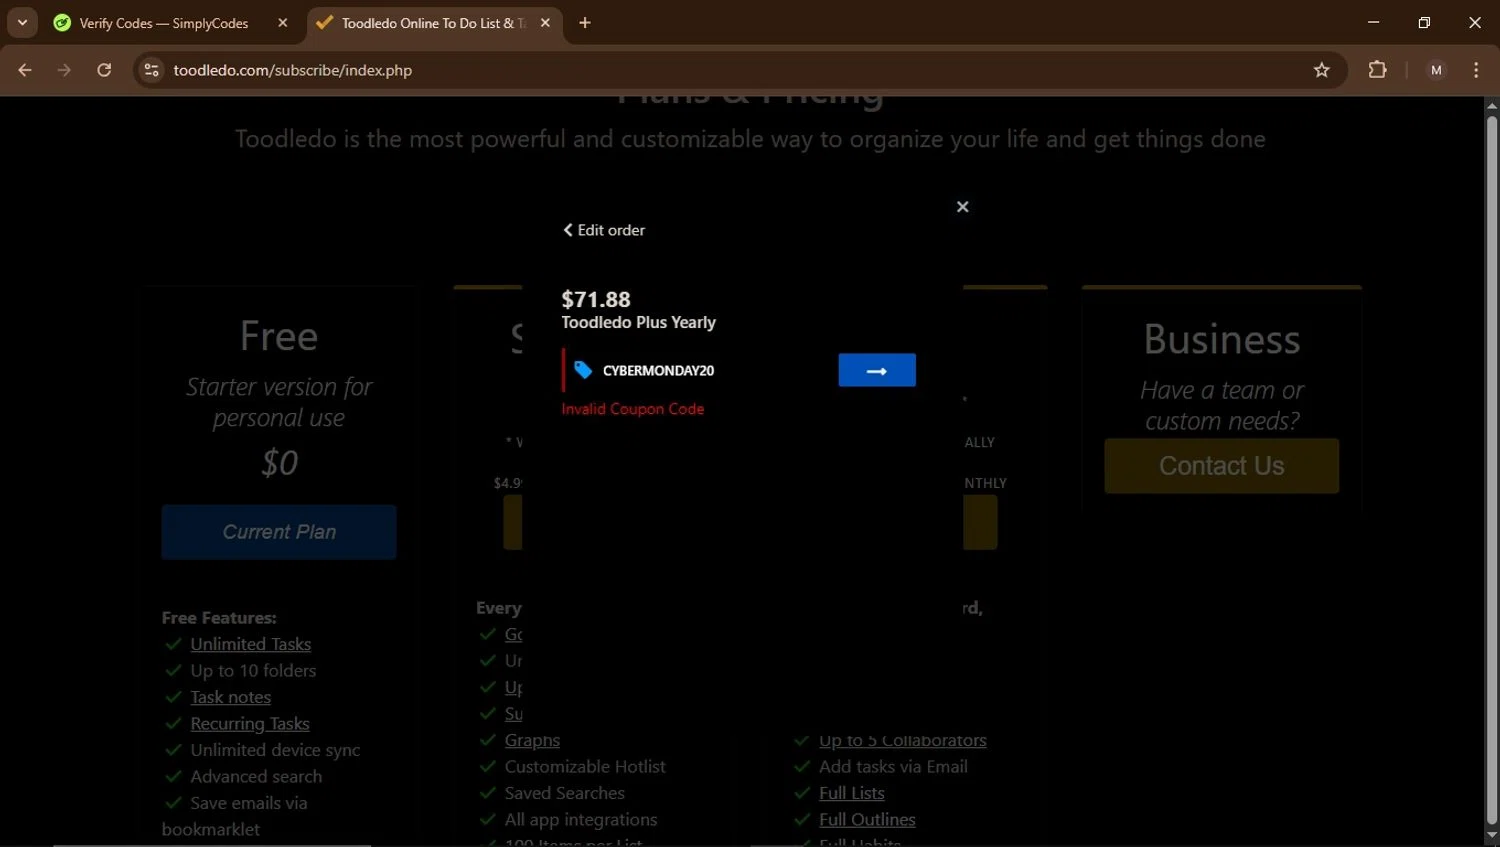Image resolution: width=1500 pixels, height=847 pixels.
Task: Click the Saved Searches feature text
Action: 565,793
